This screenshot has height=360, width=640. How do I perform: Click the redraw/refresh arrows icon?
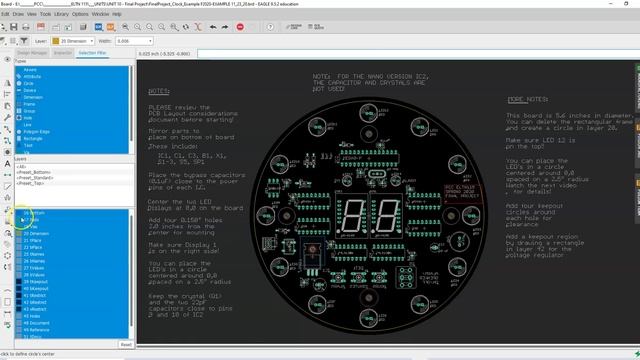pyautogui.click(x=186, y=27)
